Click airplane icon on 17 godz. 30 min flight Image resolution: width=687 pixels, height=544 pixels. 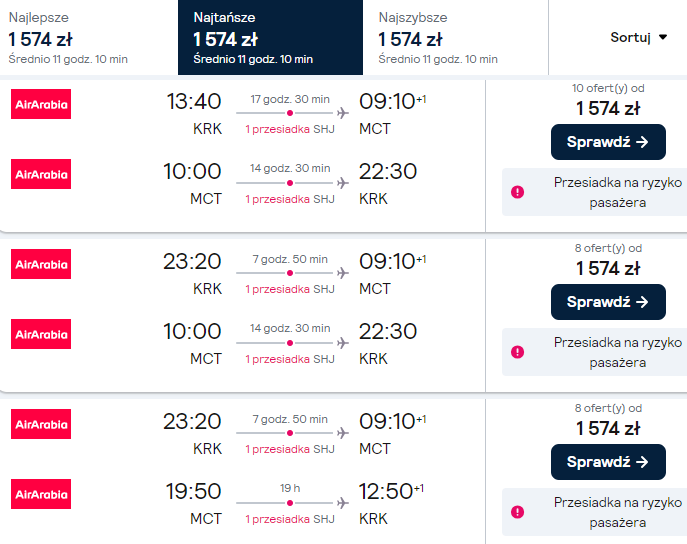pyautogui.click(x=343, y=113)
